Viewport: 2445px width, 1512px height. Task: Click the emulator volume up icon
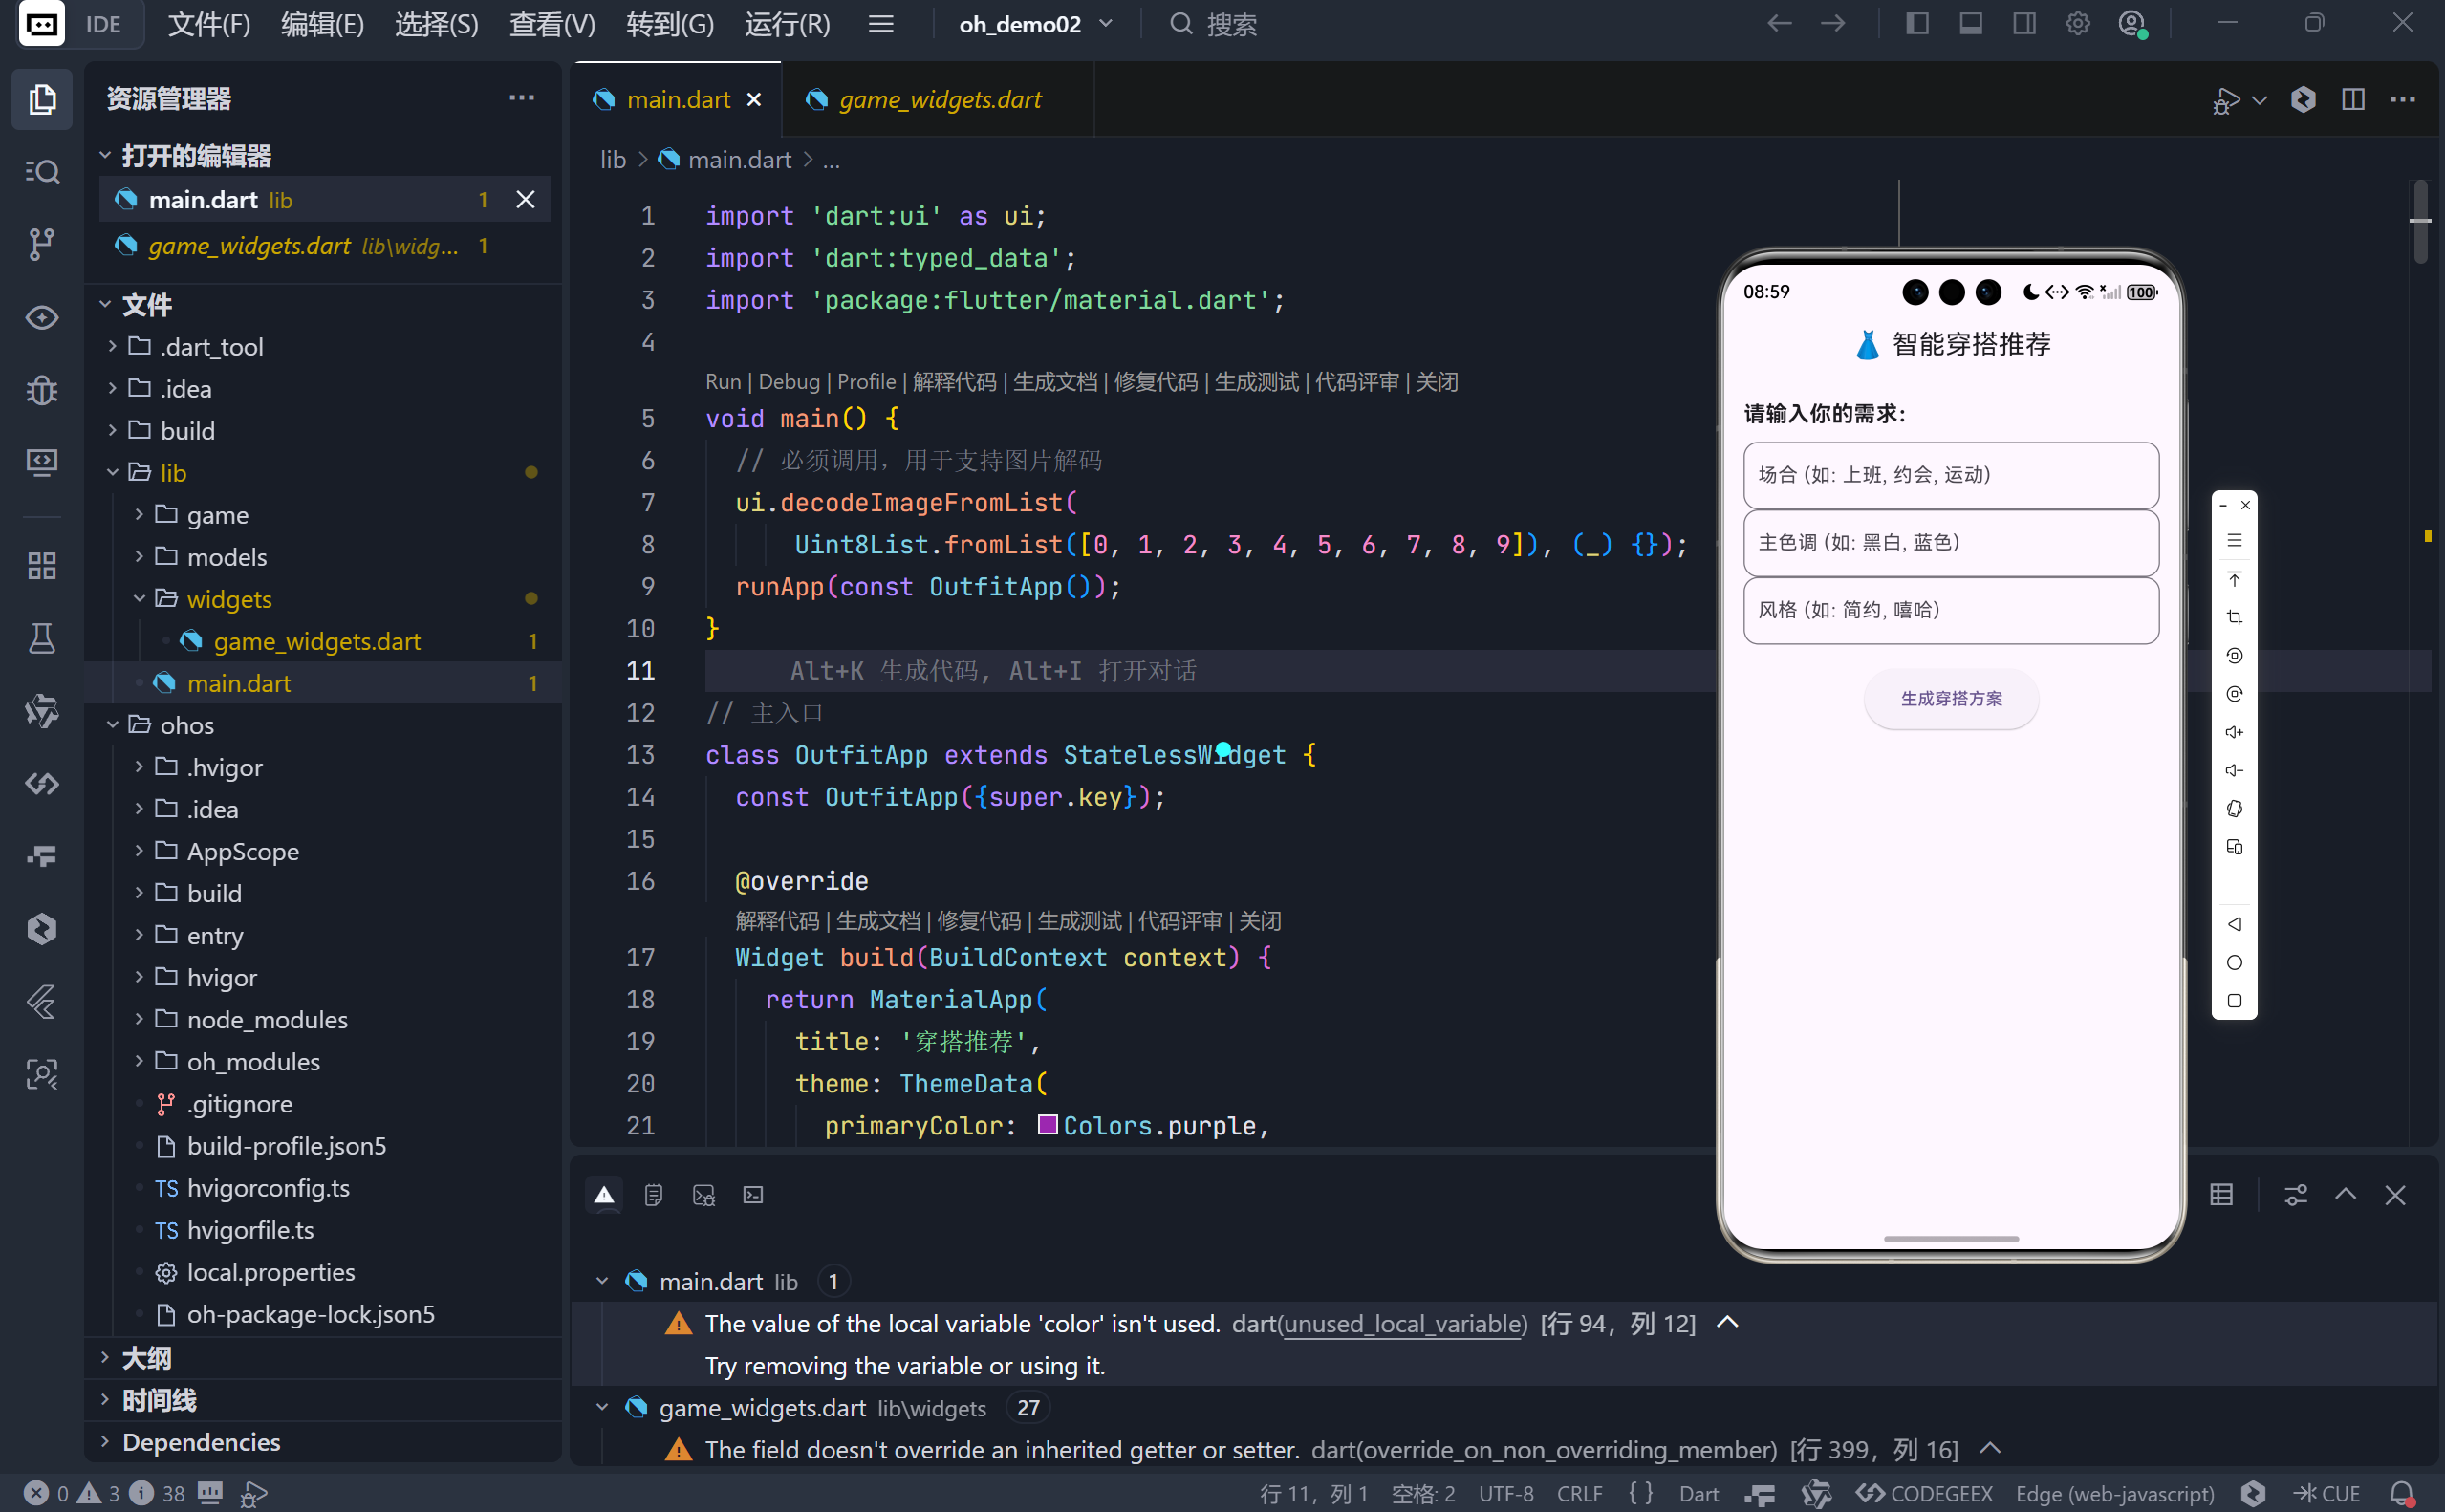coord(2234,732)
